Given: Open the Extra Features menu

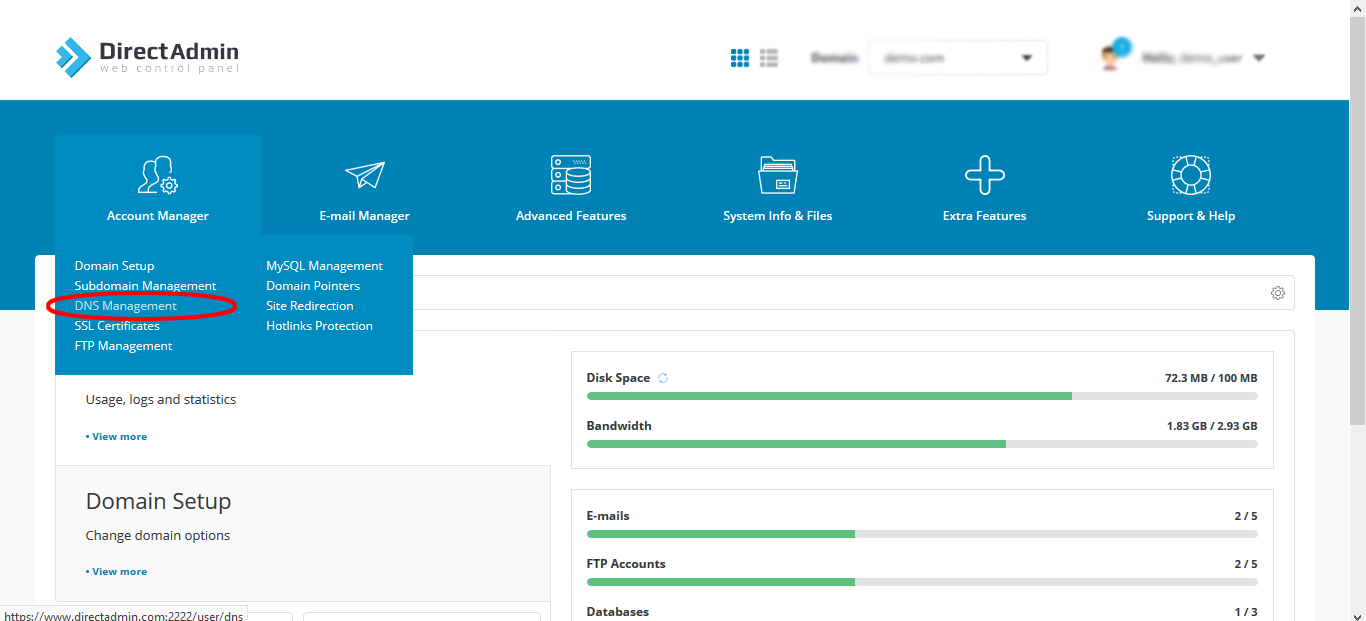Looking at the screenshot, I should click(x=985, y=186).
